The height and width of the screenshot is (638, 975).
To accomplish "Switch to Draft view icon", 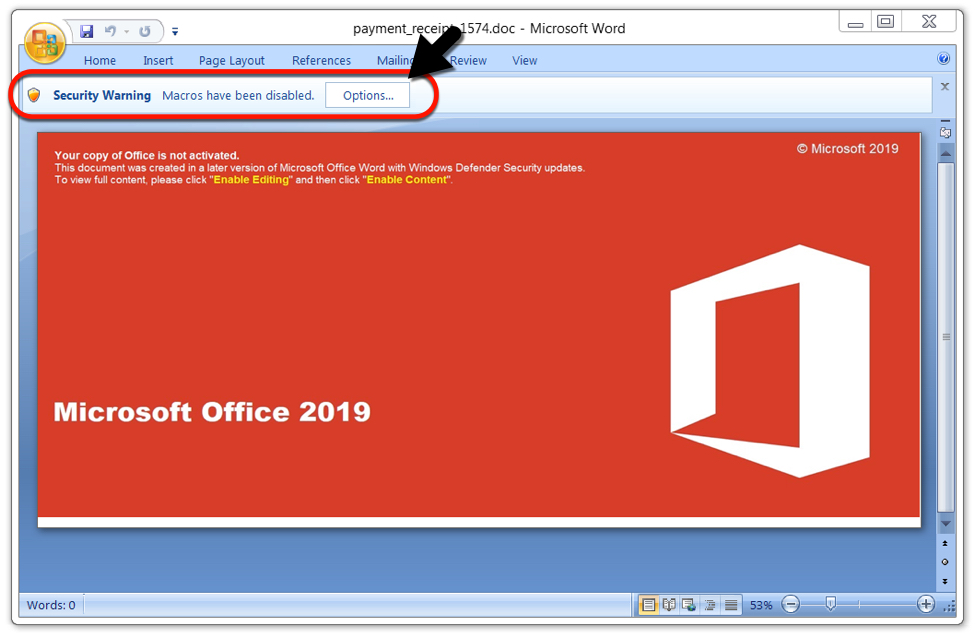I will pyautogui.click(x=731, y=604).
